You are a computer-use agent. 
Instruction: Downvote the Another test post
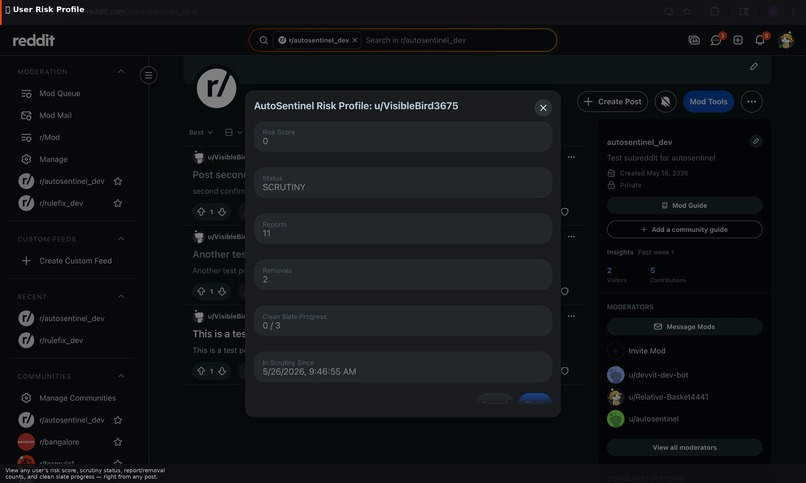pyautogui.click(x=222, y=291)
